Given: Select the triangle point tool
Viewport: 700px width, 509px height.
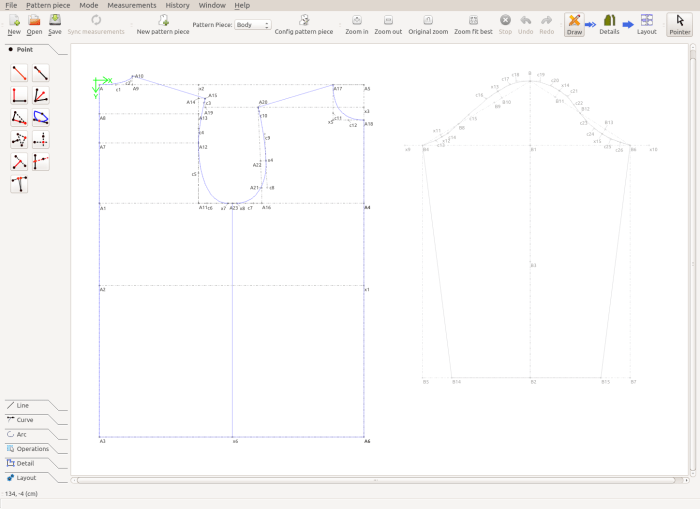Looking at the screenshot, I should 19,140.
